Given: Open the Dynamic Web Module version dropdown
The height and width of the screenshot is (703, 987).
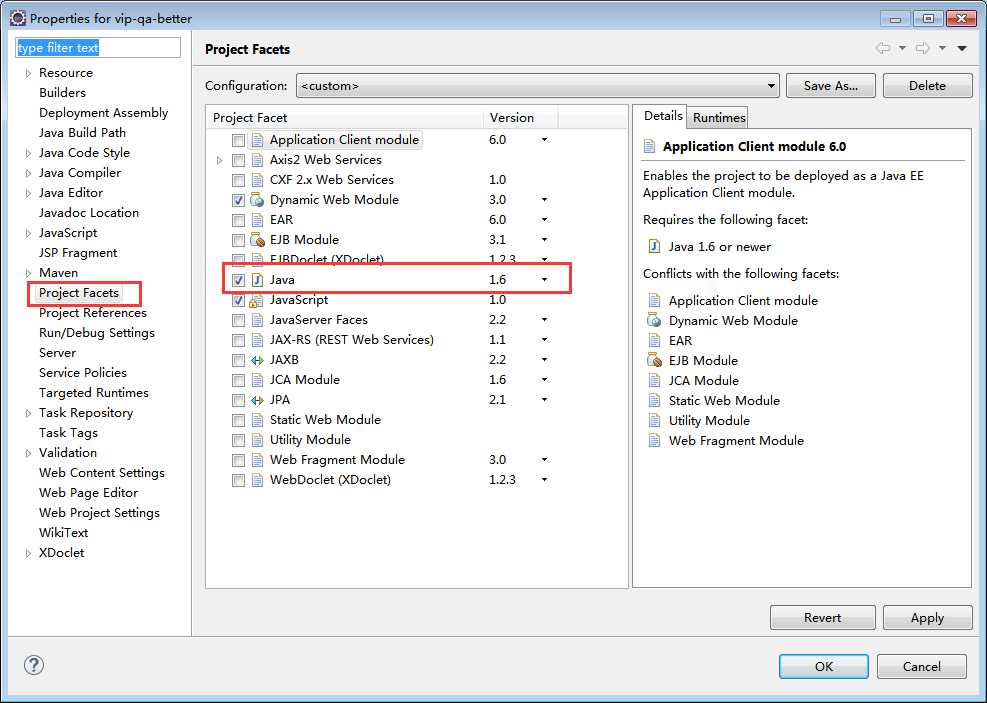Looking at the screenshot, I should pos(544,200).
